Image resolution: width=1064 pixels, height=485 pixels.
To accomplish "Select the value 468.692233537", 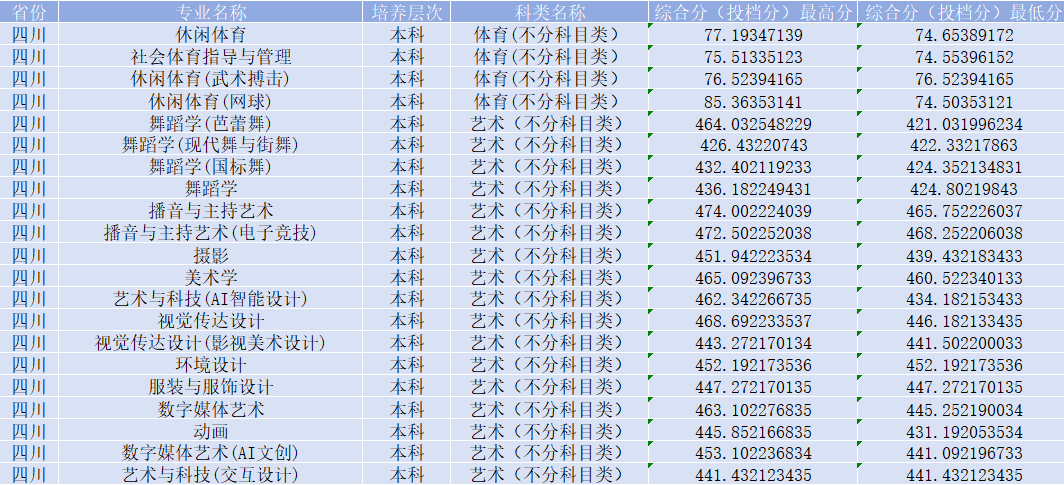I will (x=753, y=321).
